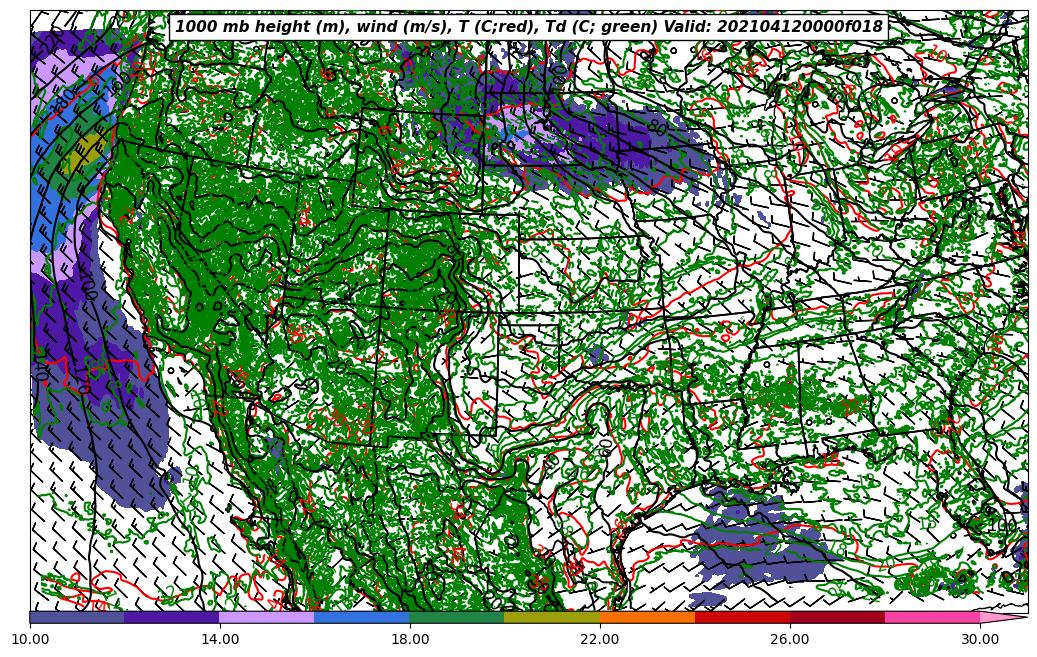
Task: Choose the olive 20–22 colorbar segment
Action: pyautogui.click(x=552, y=618)
